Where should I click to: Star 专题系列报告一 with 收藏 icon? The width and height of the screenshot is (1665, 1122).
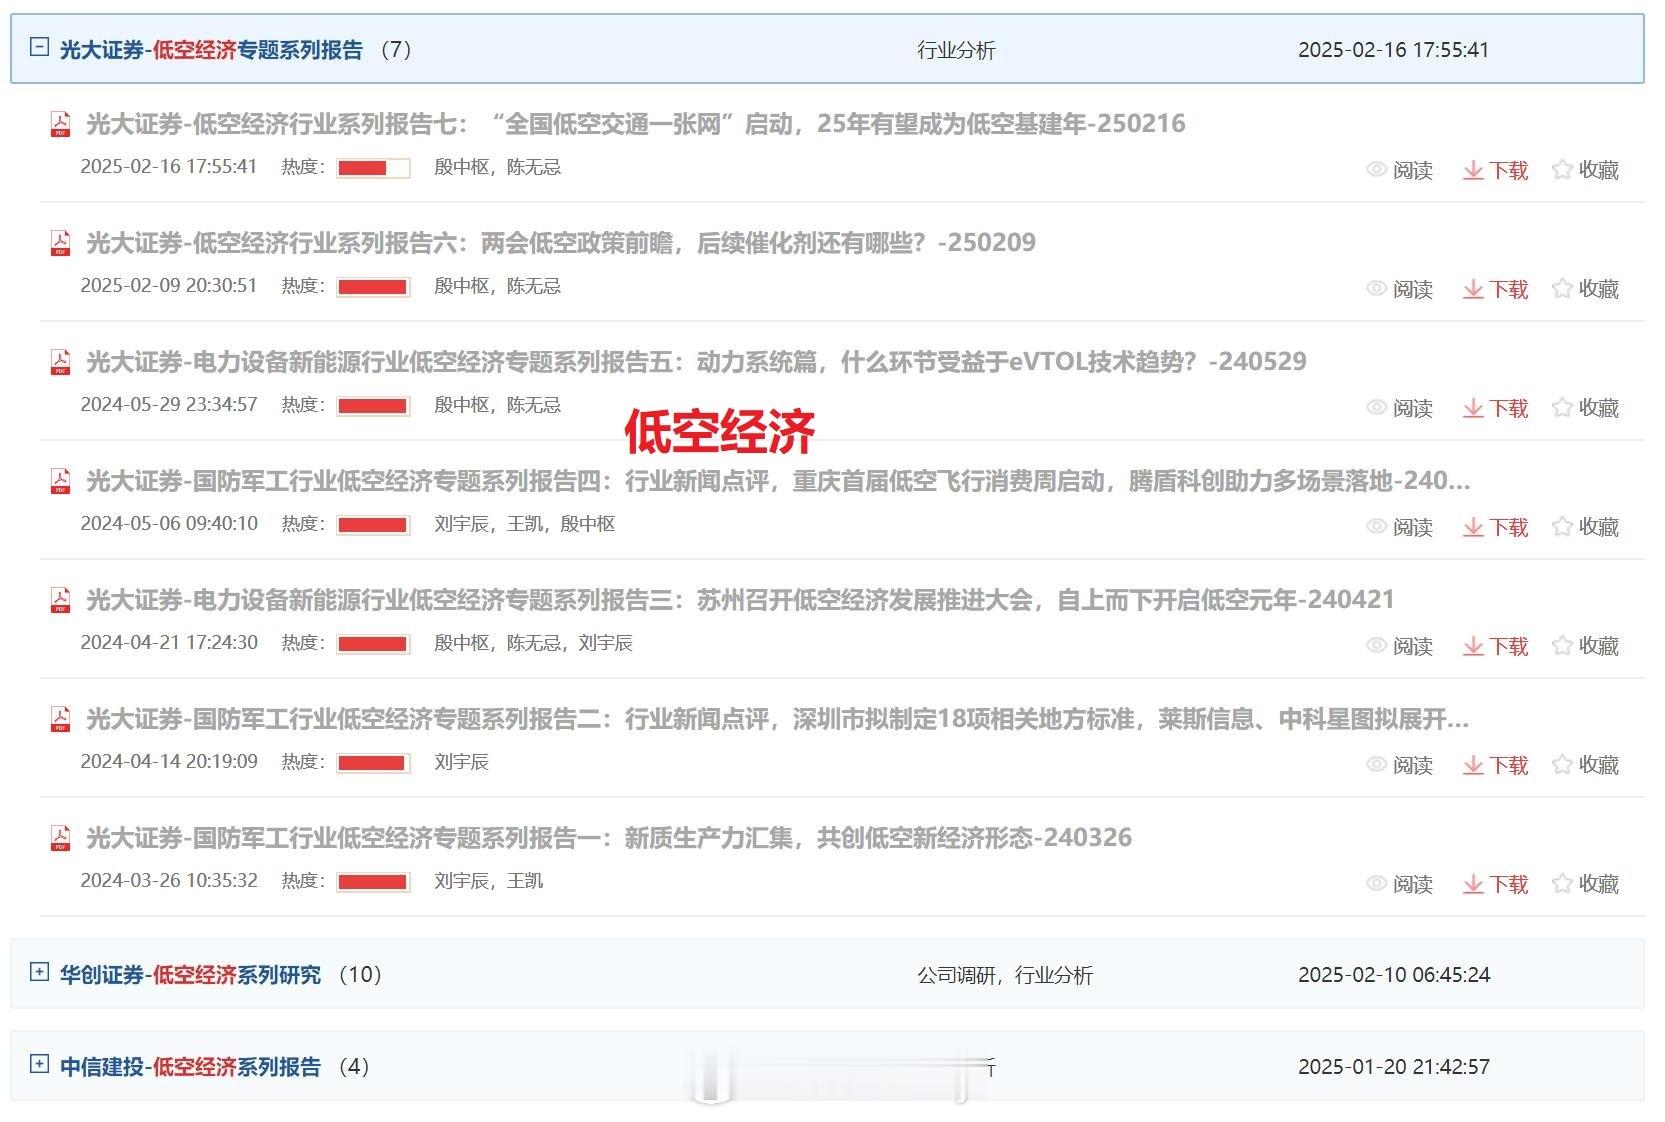1562,884
